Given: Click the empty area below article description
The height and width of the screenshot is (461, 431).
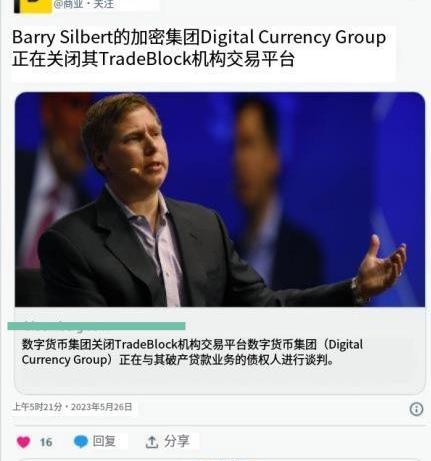Looking at the screenshot, I should pyautogui.click(x=220, y=380).
